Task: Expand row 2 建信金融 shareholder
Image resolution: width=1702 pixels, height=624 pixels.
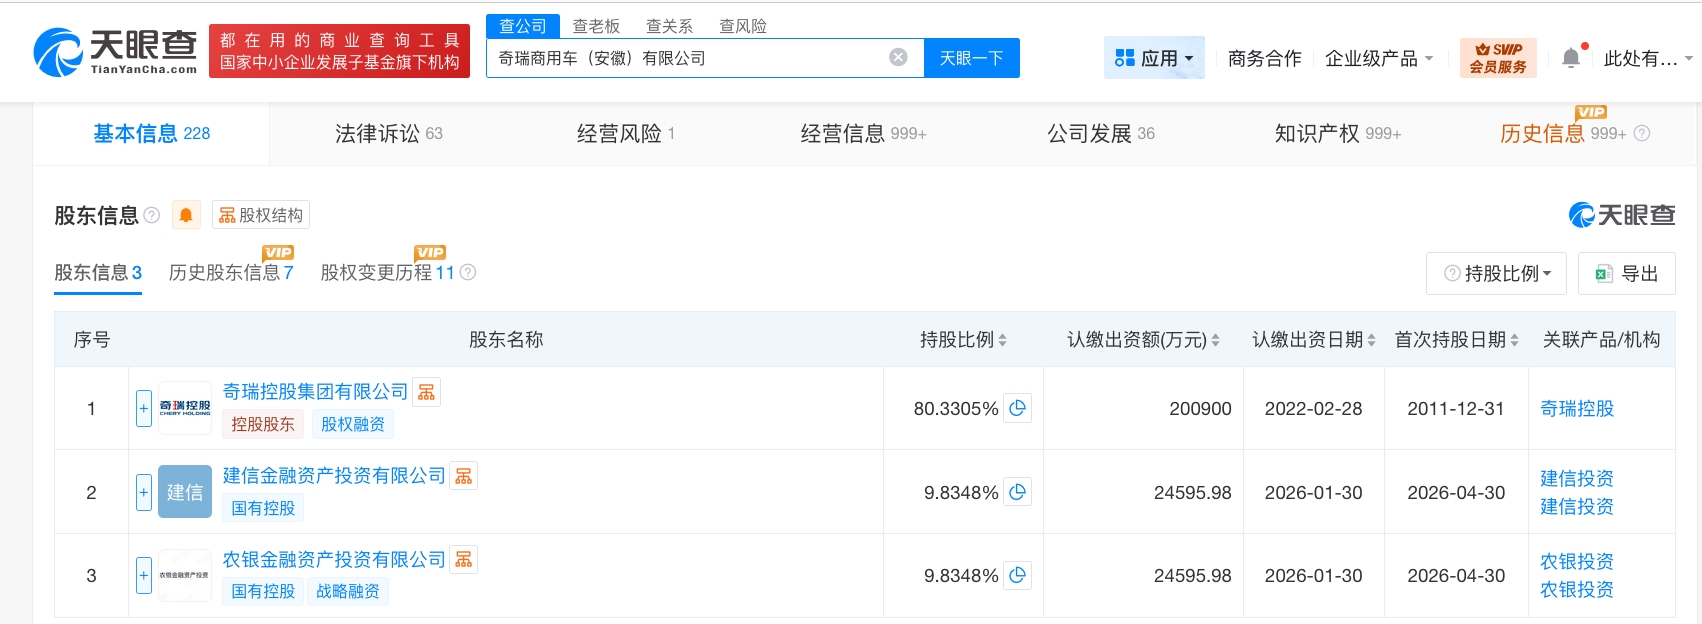Action: [x=144, y=492]
